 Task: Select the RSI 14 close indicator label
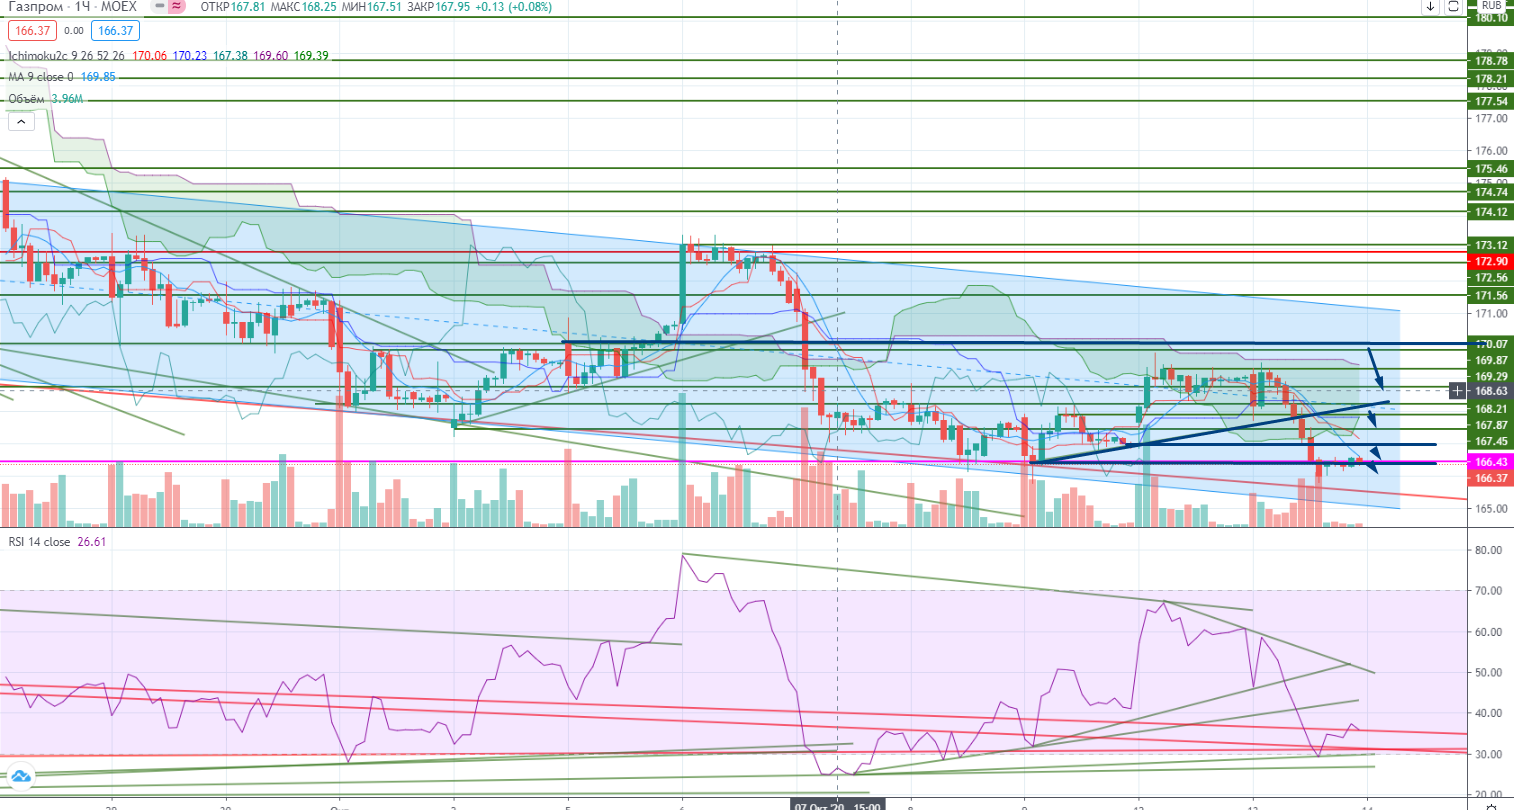[x=40, y=542]
